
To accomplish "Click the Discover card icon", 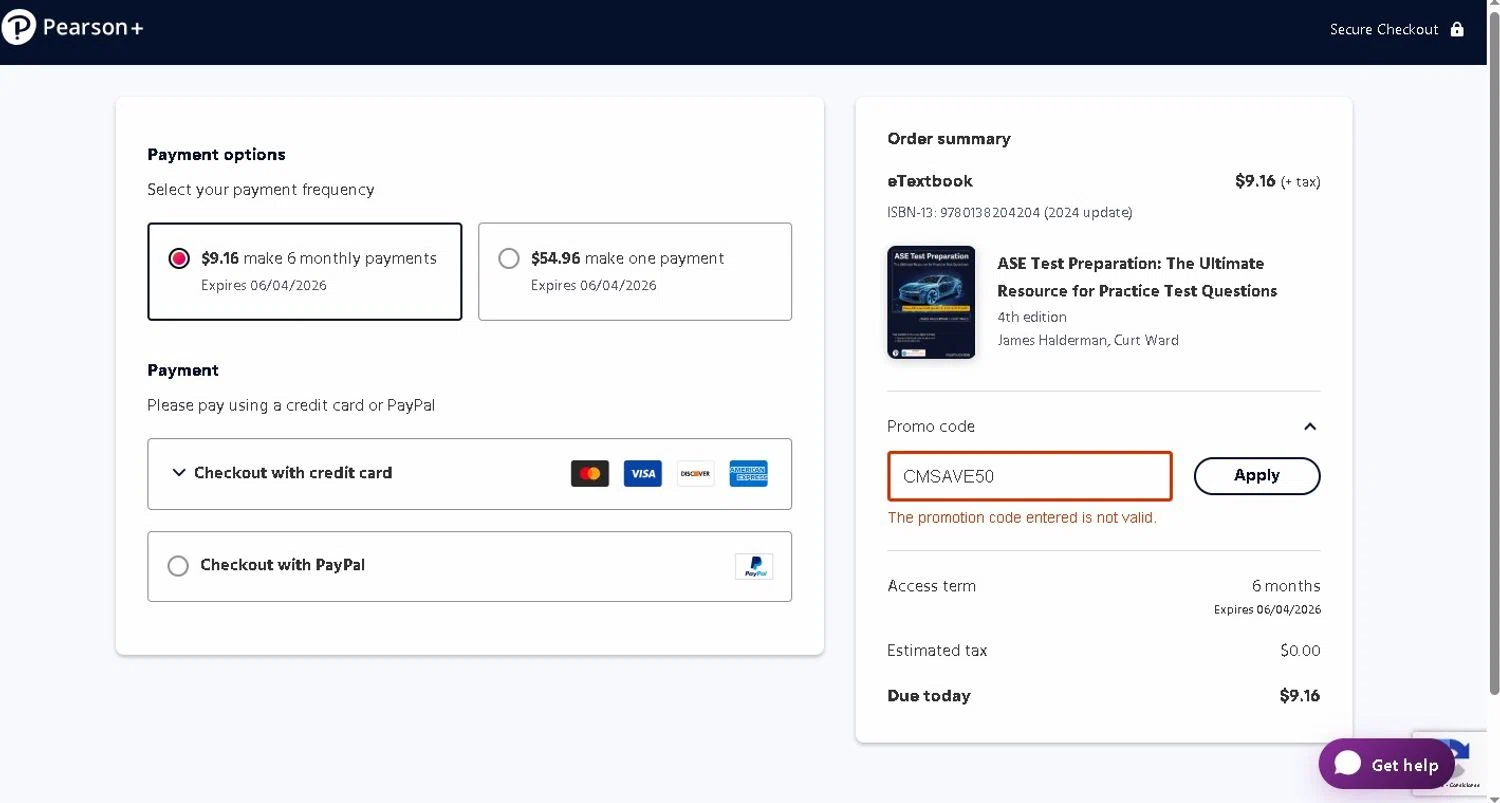I will point(696,474).
